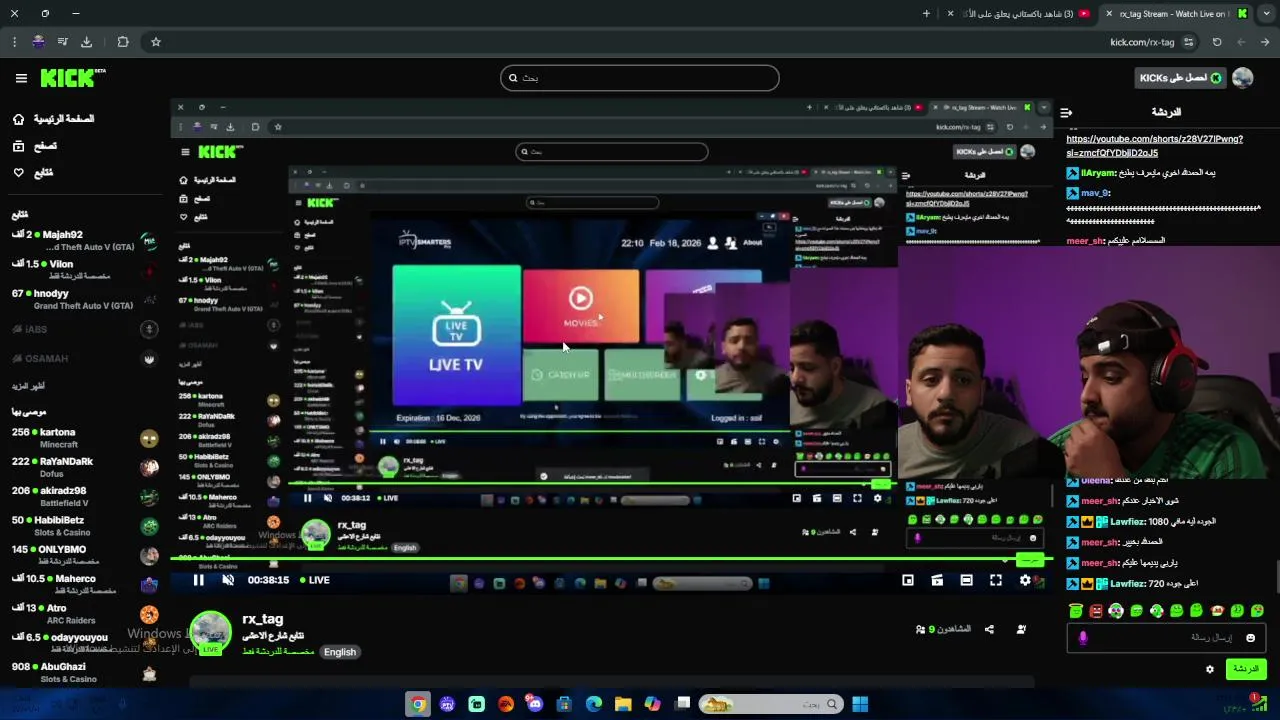Image resolution: width=1280 pixels, height=720 pixels.
Task: Open the following item with heart icon
Action: coord(32,173)
